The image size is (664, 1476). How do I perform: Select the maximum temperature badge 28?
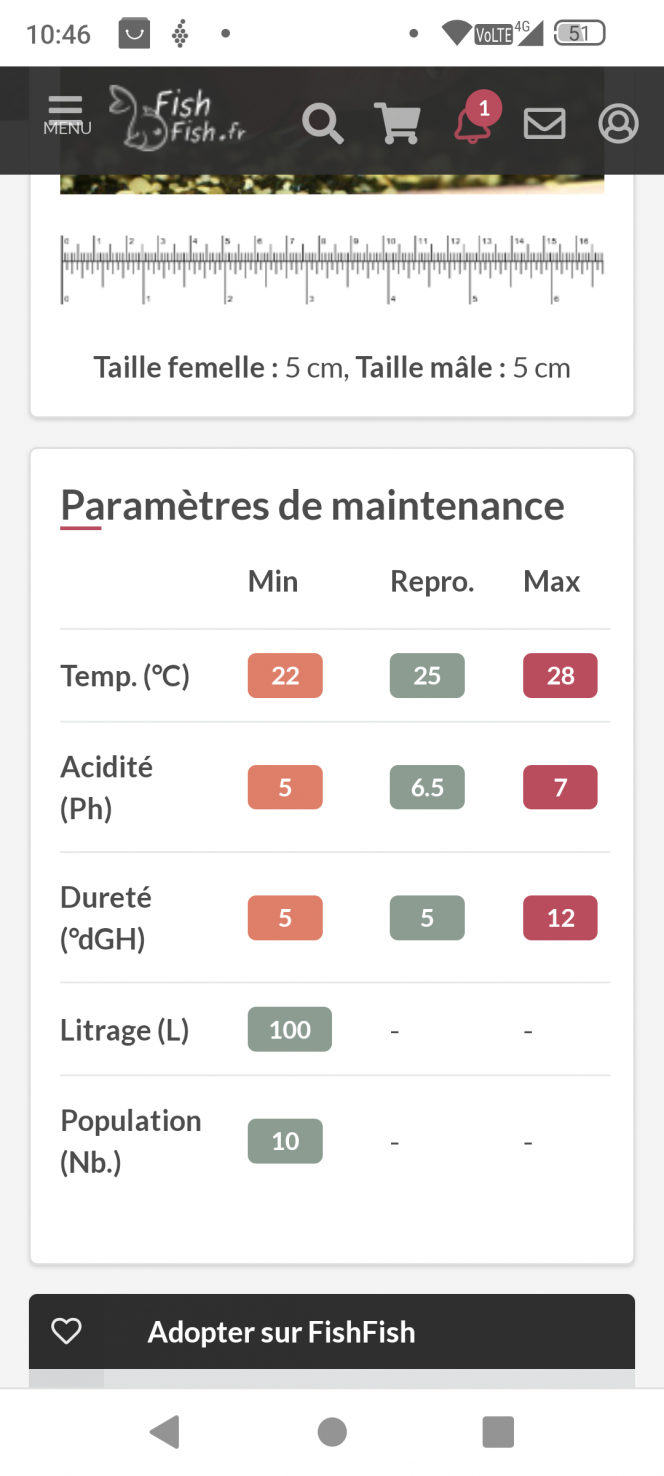tap(560, 675)
